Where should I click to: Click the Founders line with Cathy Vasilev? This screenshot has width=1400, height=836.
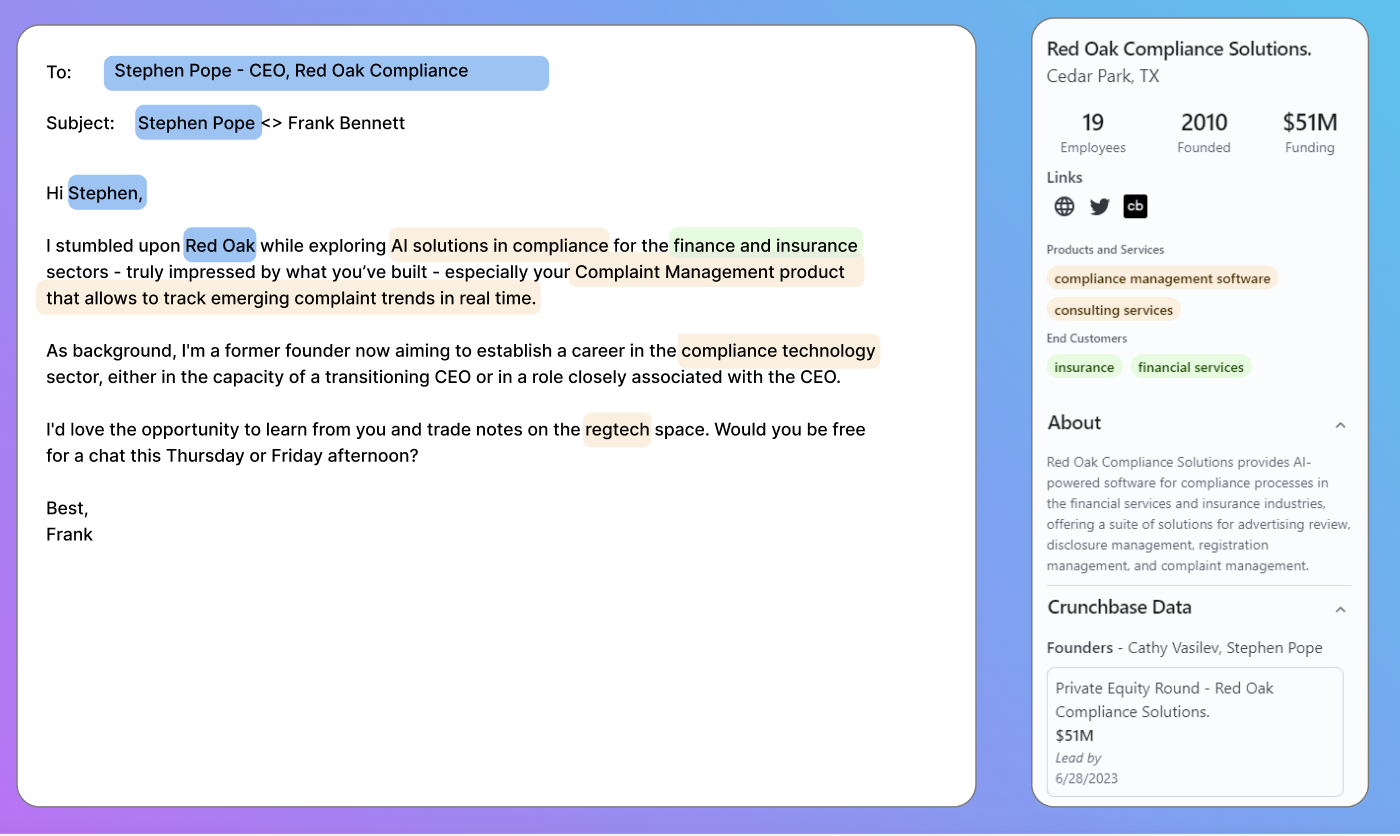(1185, 648)
